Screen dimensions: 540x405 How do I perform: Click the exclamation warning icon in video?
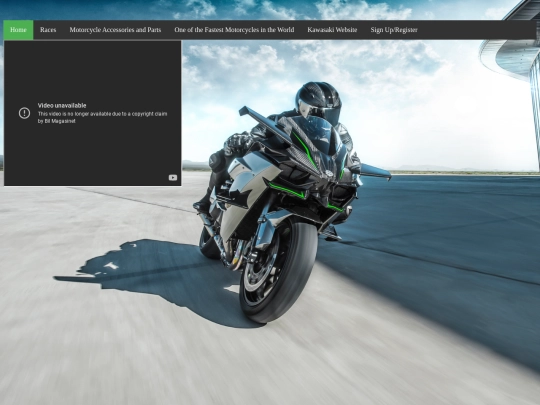(x=24, y=113)
